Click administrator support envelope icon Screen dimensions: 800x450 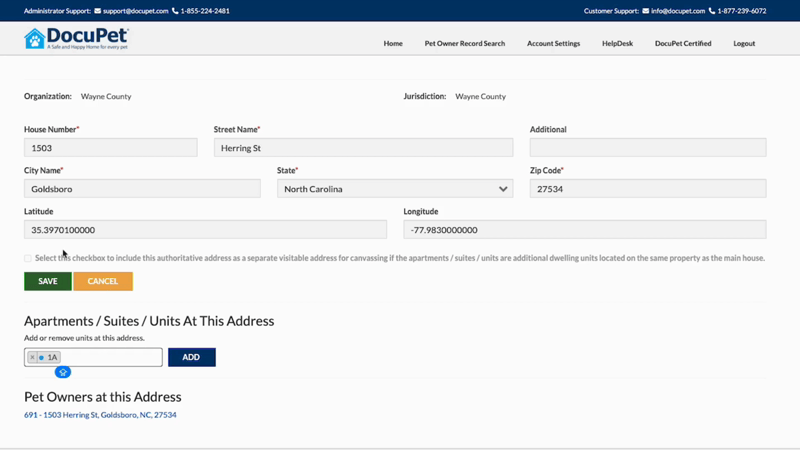tap(97, 11)
